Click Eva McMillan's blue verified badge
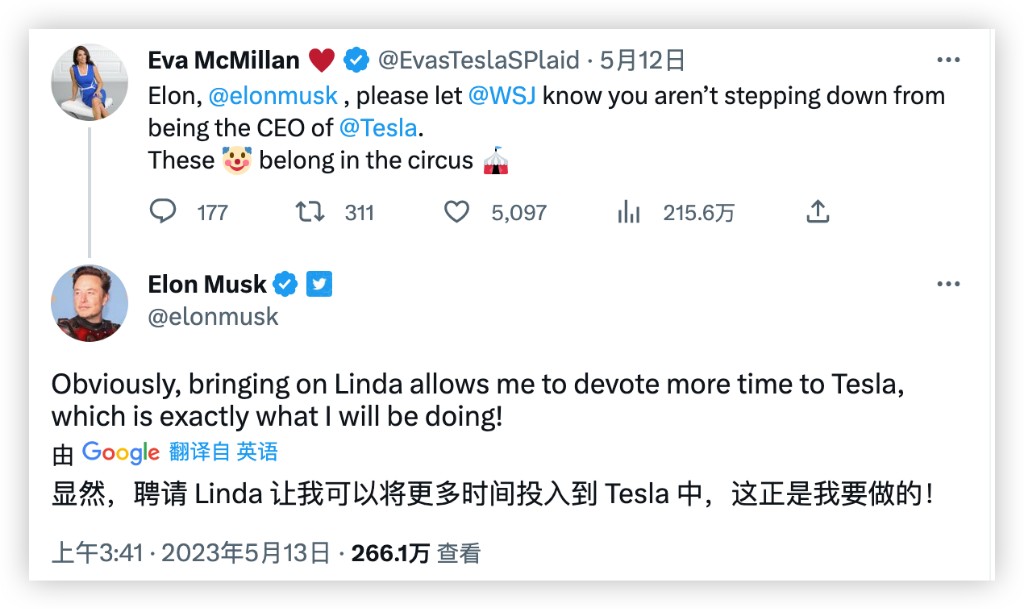 [x=356, y=60]
